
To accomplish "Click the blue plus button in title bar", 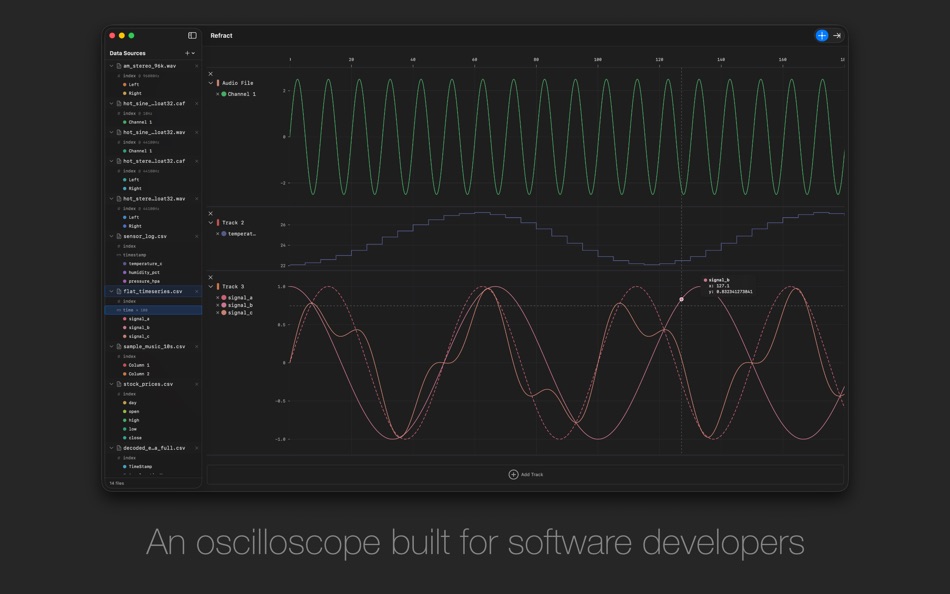I will (x=822, y=36).
